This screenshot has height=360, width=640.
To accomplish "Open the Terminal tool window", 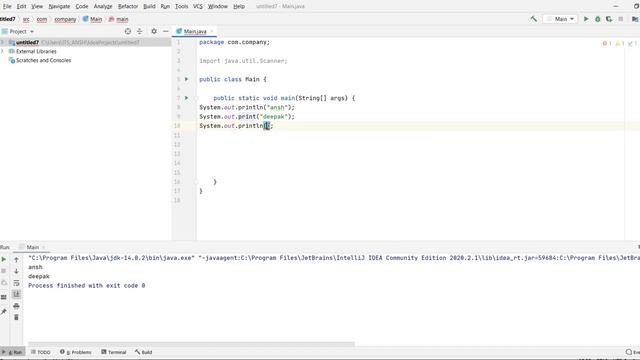I will pos(114,352).
